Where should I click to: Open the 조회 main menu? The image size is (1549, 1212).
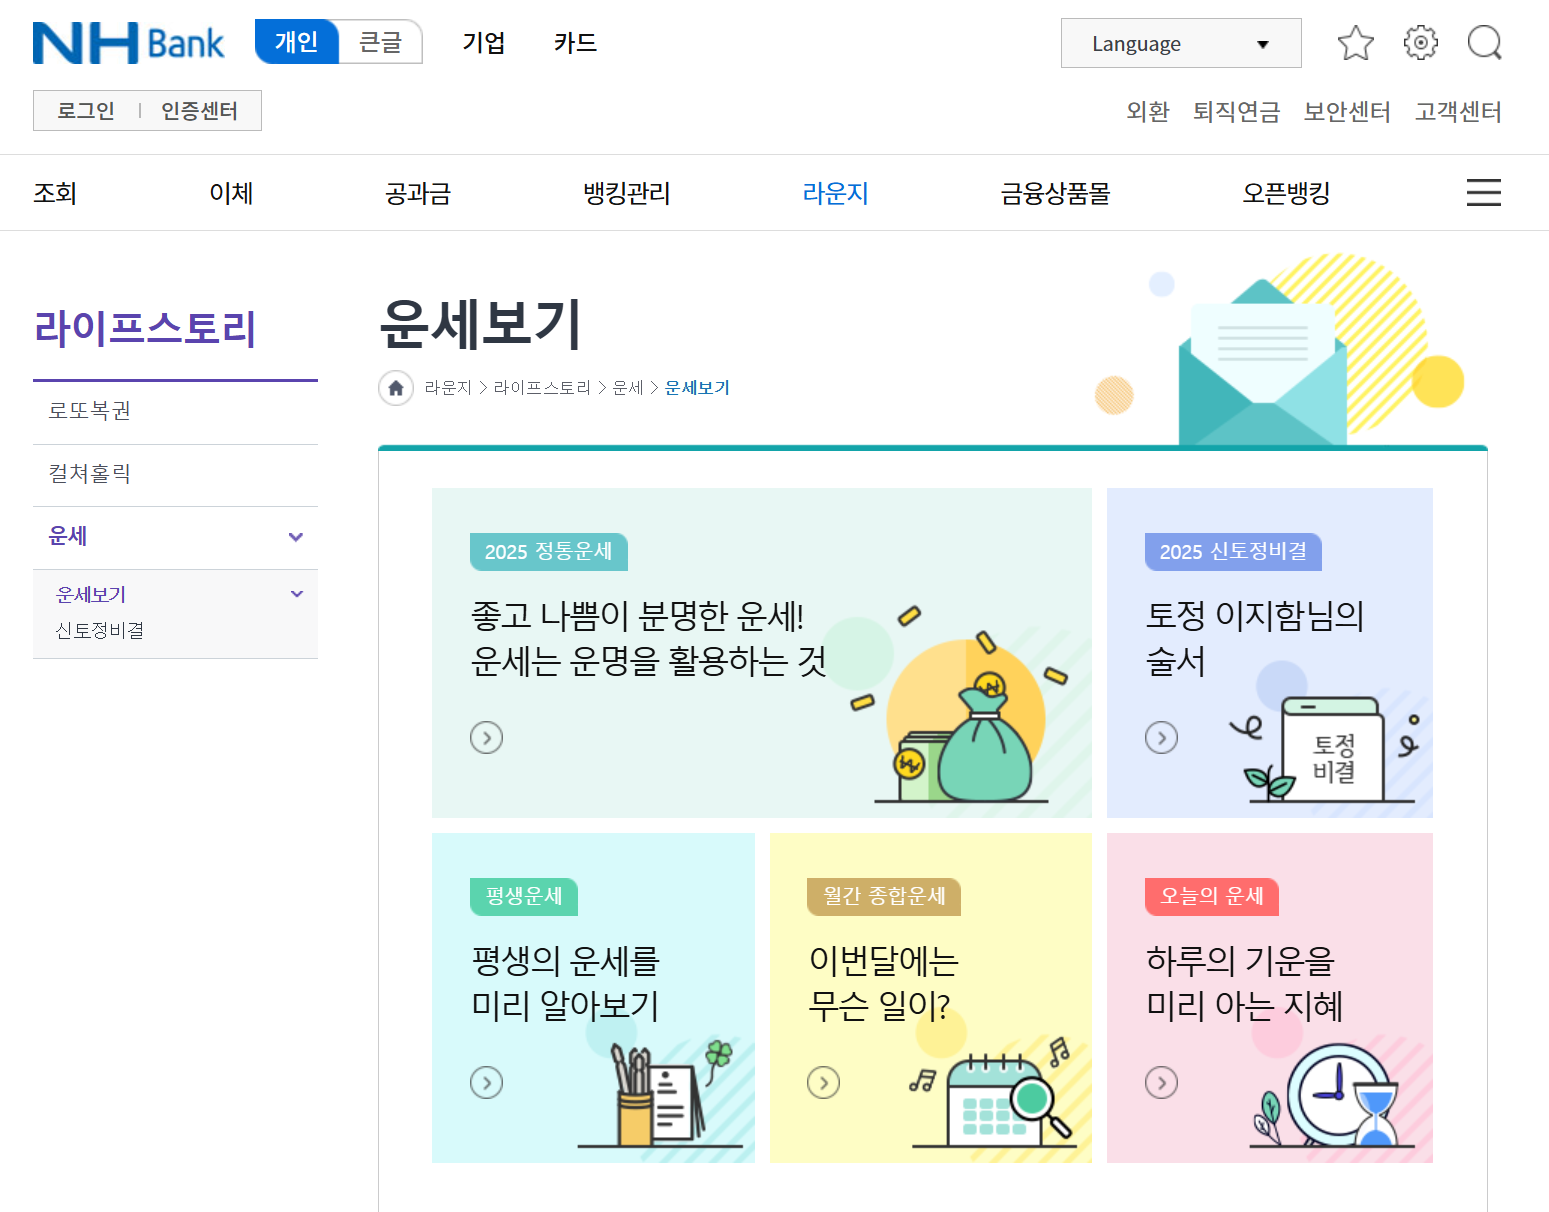pyautogui.click(x=55, y=193)
